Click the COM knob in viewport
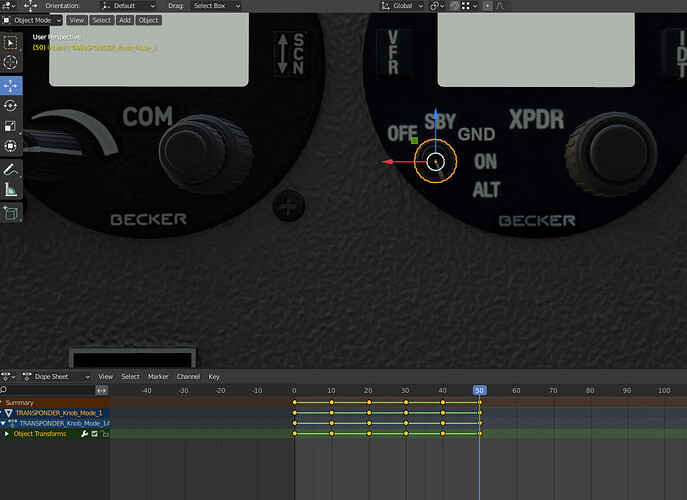687x500 pixels. pyautogui.click(x=205, y=153)
